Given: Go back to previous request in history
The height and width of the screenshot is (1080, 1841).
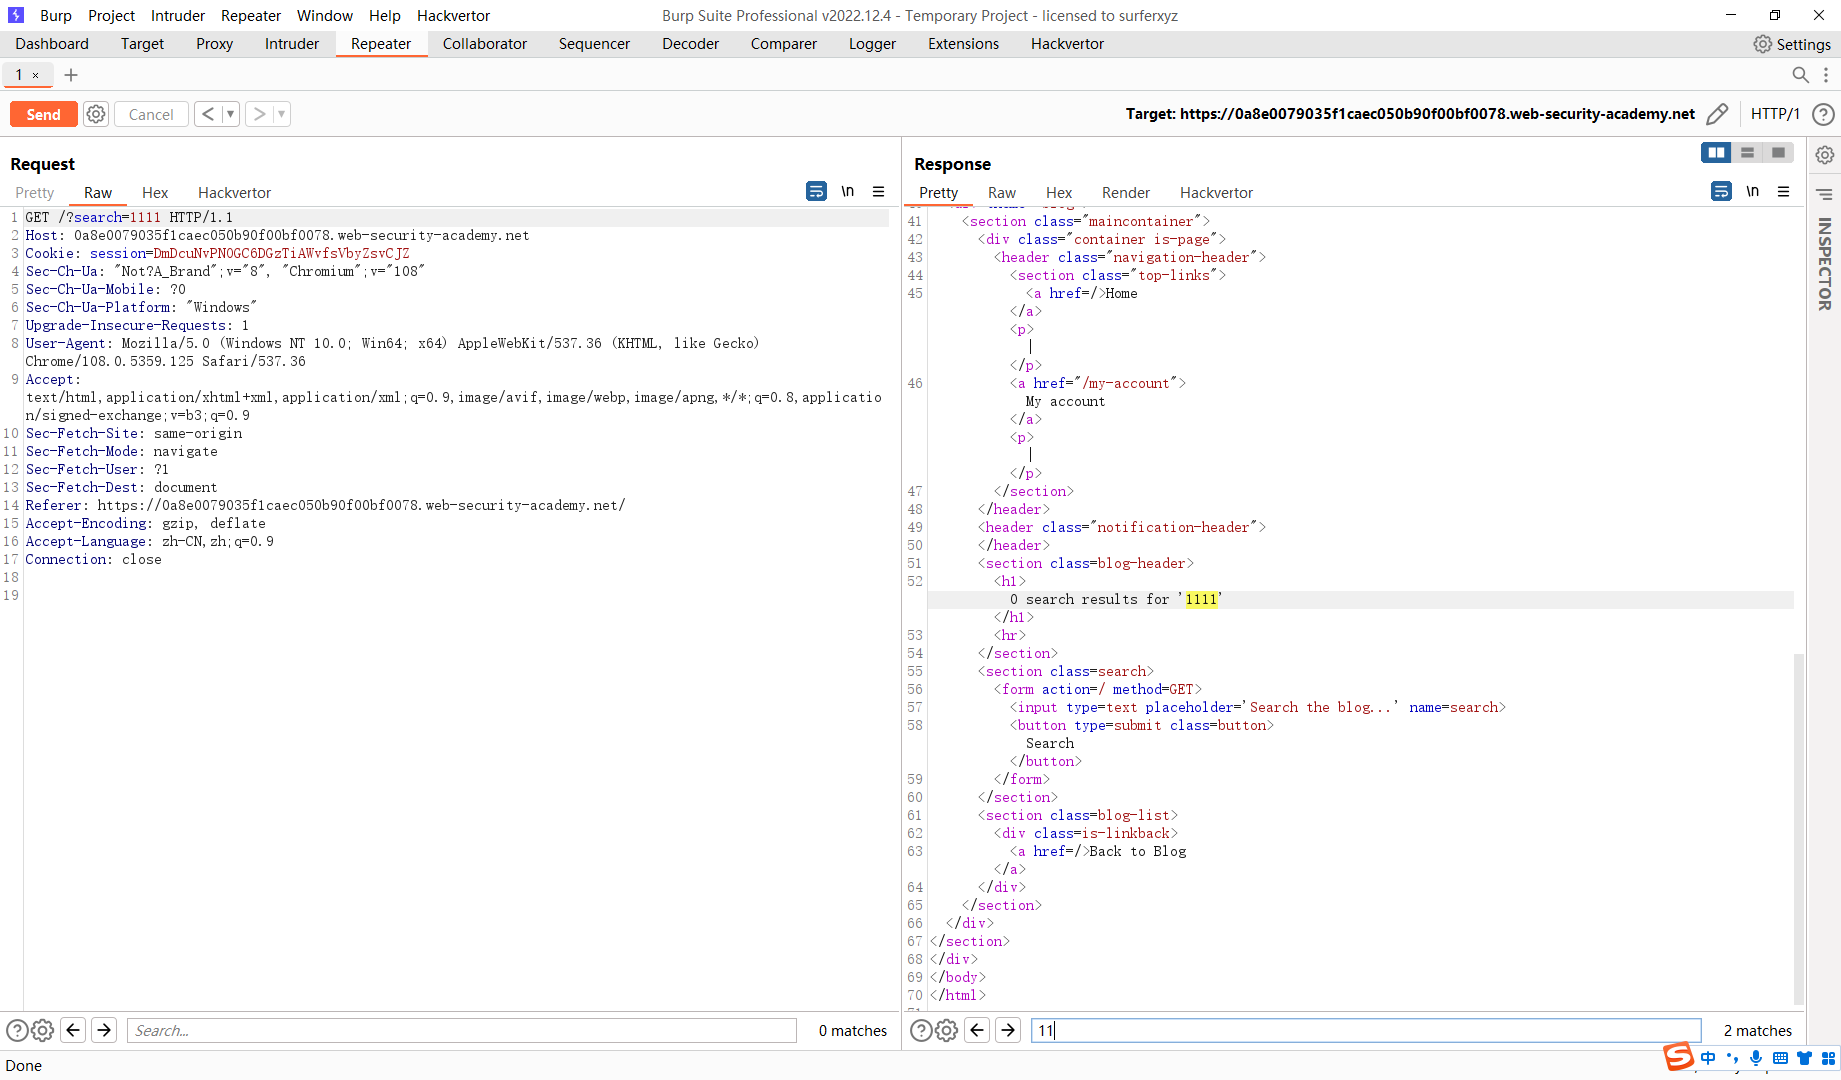Looking at the screenshot, I should (208, 114).
